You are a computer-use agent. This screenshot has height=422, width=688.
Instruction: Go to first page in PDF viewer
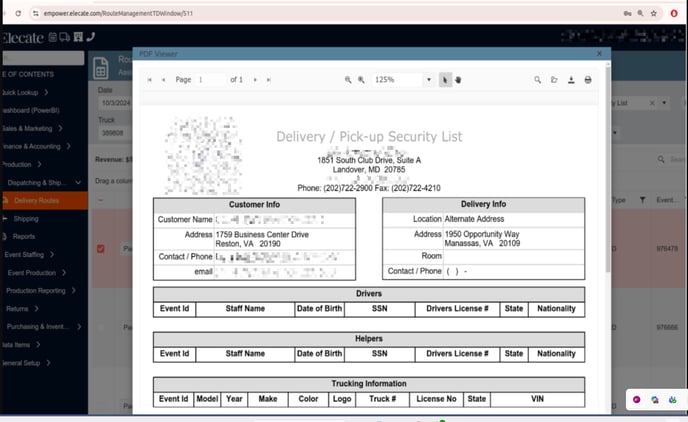coord(149,79)
